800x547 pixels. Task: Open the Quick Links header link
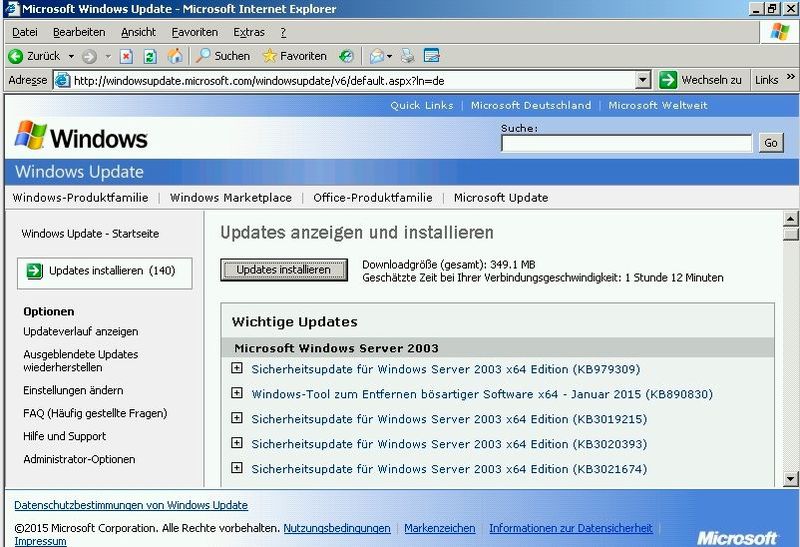coord(422,105)
